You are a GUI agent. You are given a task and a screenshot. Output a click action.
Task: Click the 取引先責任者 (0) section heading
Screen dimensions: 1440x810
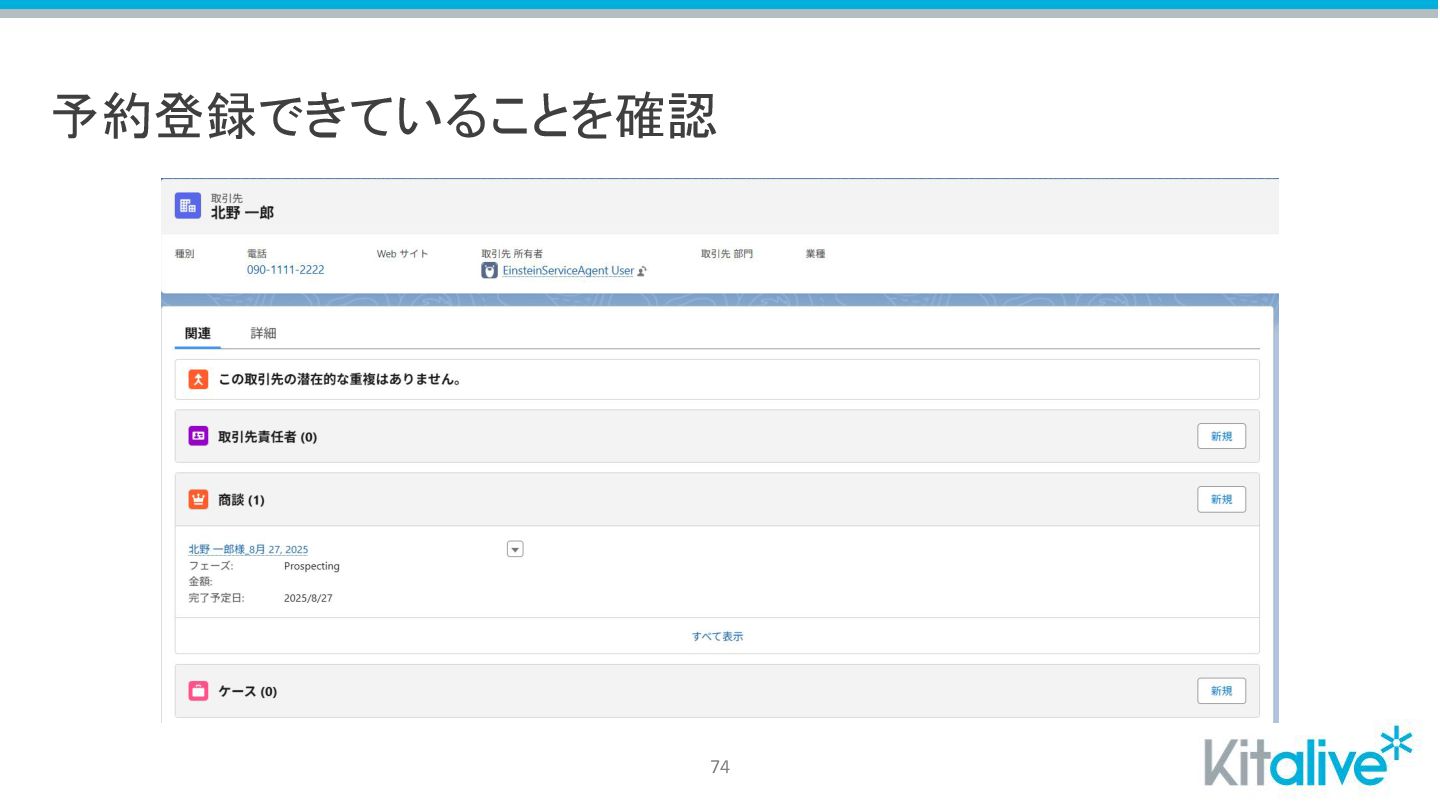point(267,437)
